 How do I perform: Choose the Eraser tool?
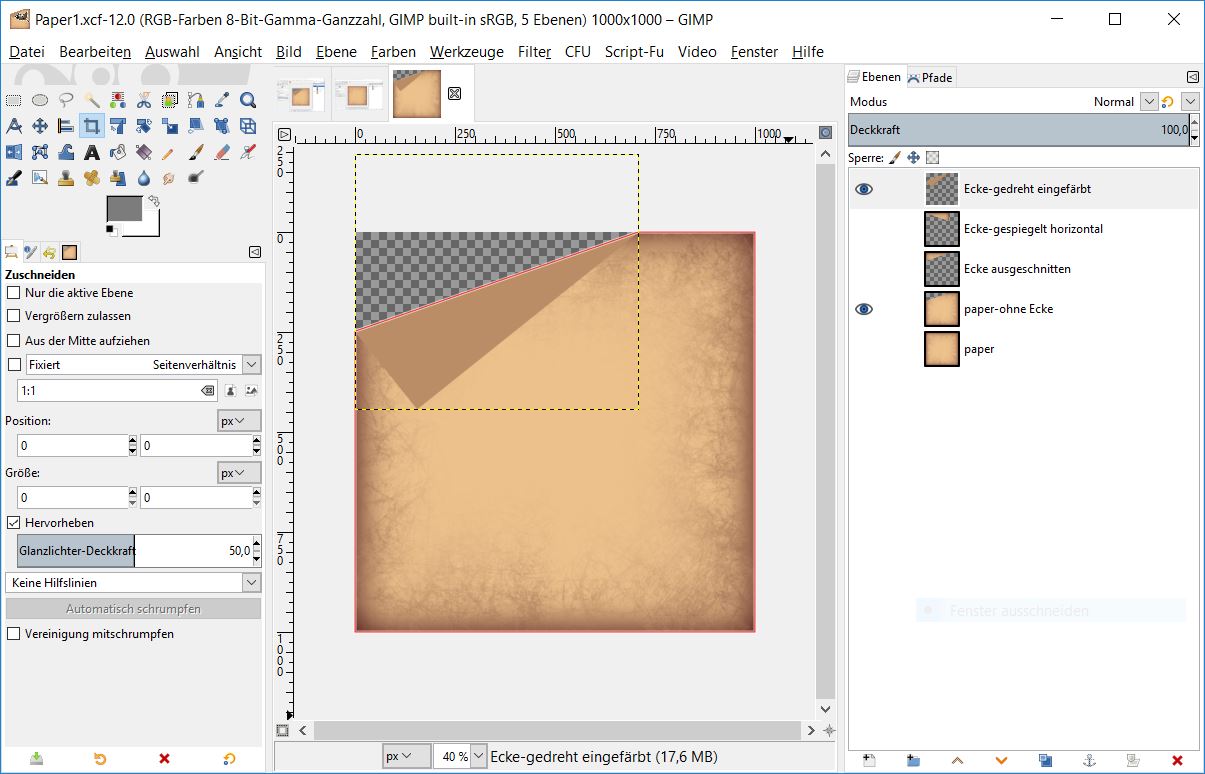click(x=222, y=152)
